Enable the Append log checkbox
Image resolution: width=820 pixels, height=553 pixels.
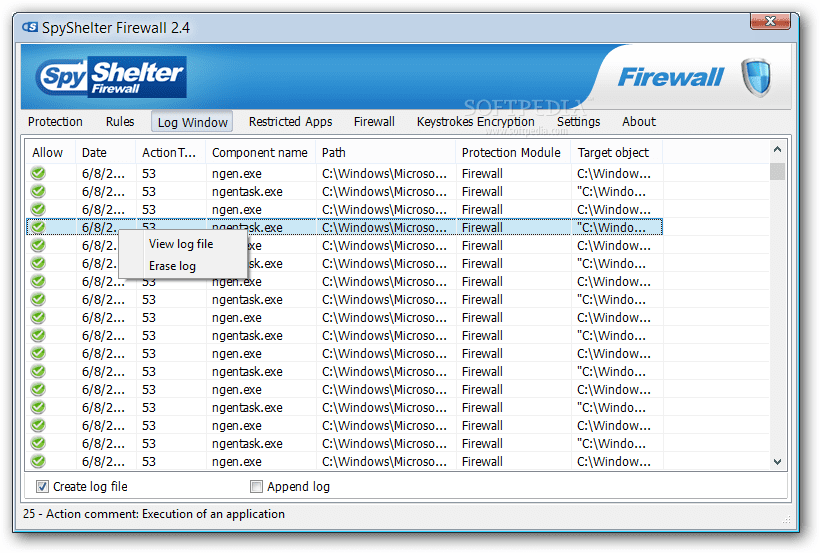coord(256,487)
